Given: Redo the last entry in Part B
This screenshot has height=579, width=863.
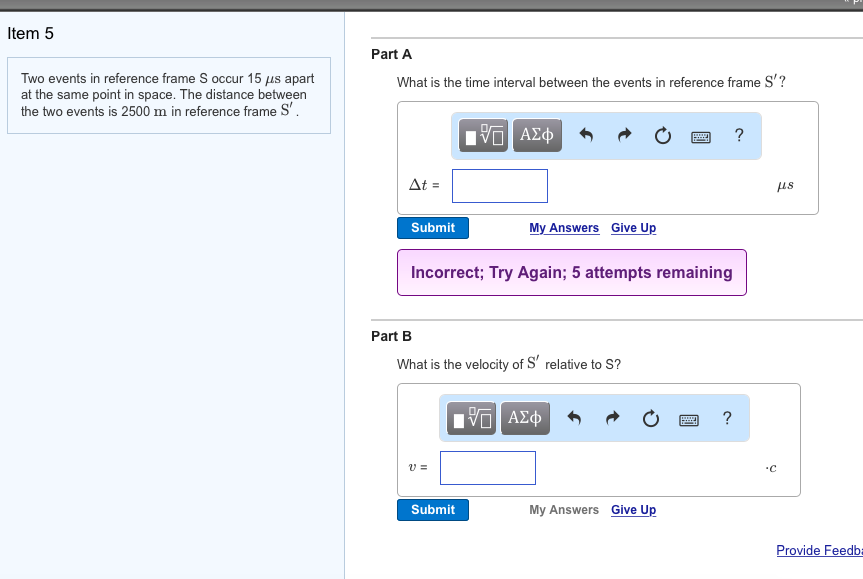Looking at the screenshot, I should (611, 418).
